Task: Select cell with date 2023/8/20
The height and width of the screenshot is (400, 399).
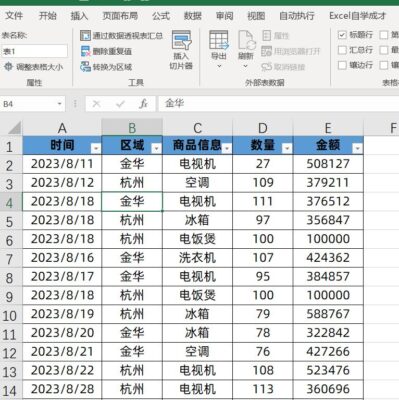Action: (62, 333)
